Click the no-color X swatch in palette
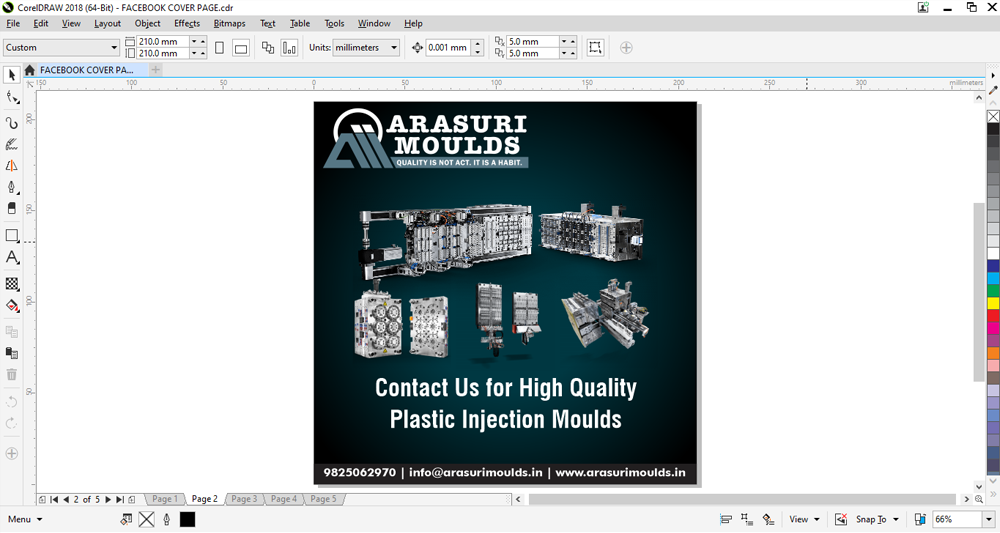The image size is (1000, 533). tap(993, 117)
